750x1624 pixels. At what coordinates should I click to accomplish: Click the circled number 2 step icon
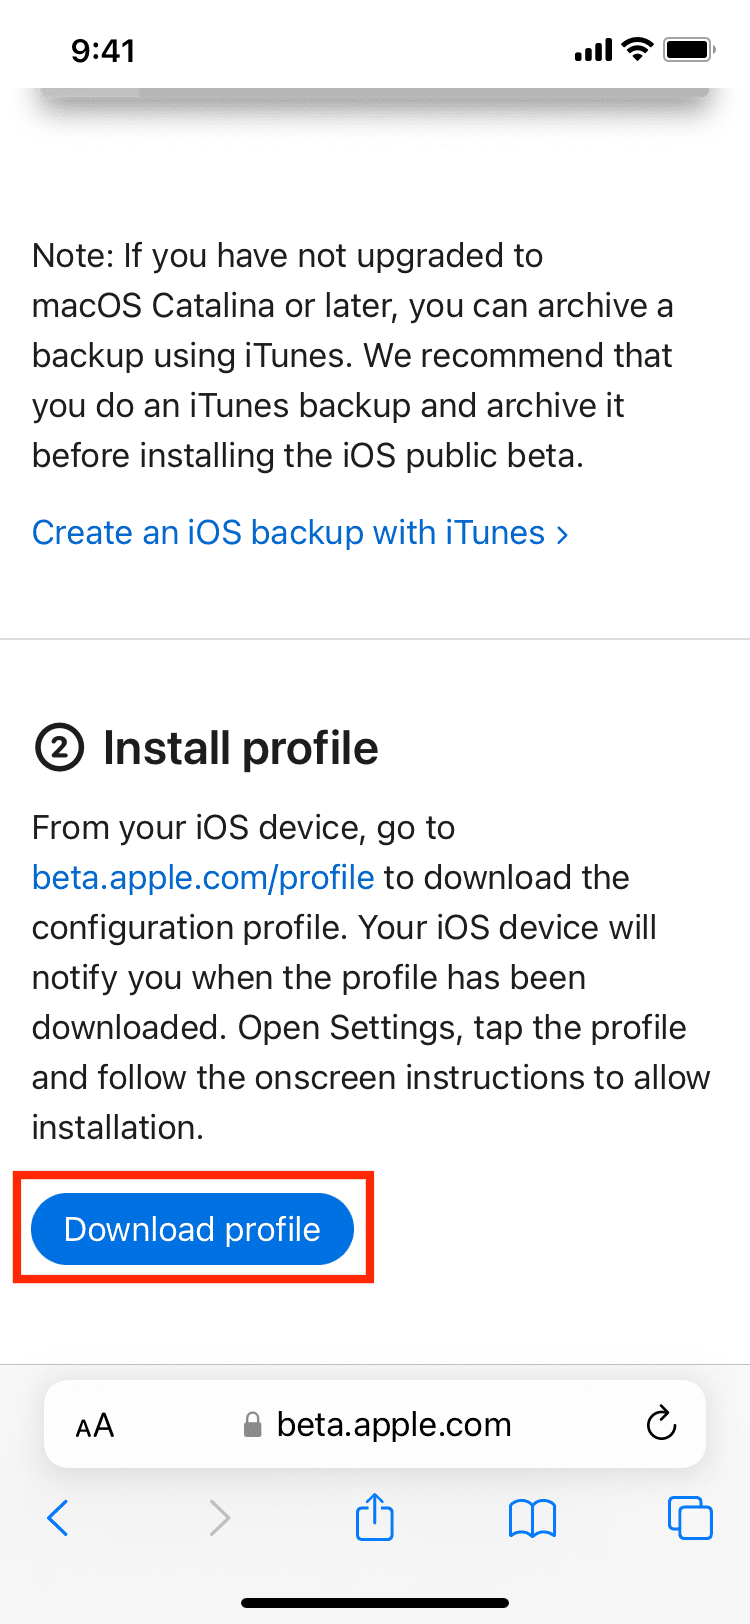(59, 748)
